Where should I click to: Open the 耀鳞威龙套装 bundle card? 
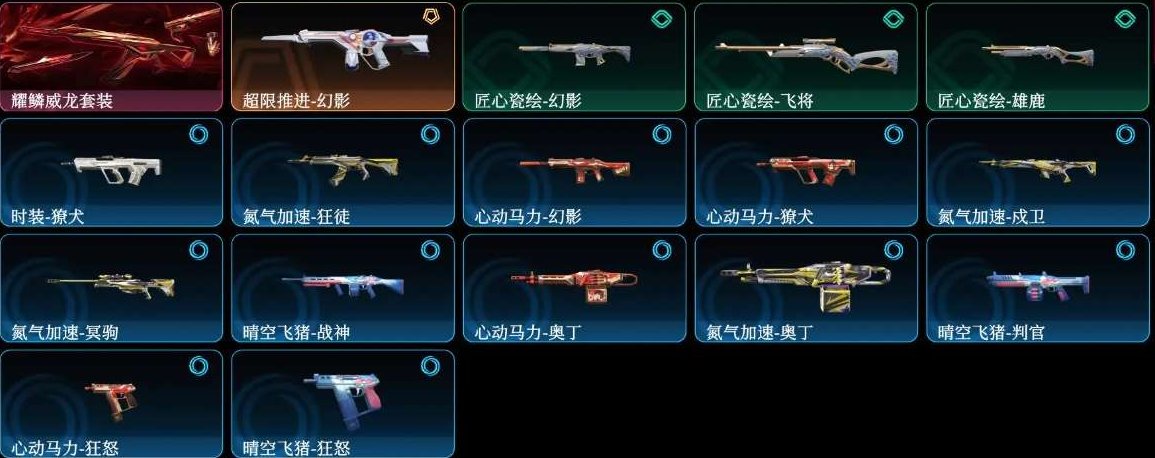pos(111,57)
